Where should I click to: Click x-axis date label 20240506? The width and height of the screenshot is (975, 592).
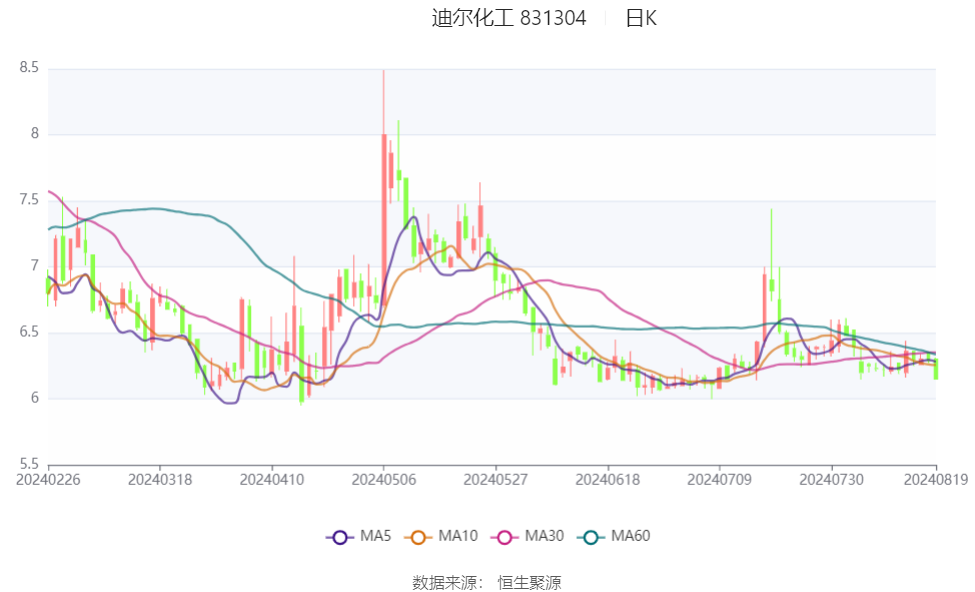coord(384,480)
